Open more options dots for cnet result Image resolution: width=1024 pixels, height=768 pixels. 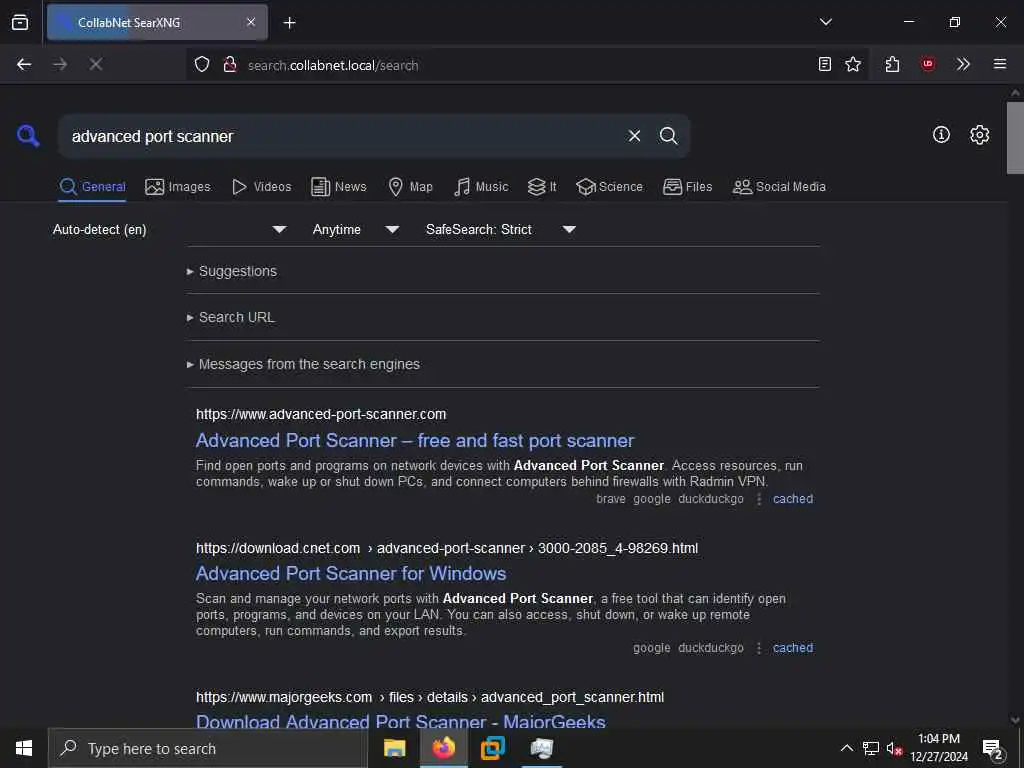click(758, 648)
